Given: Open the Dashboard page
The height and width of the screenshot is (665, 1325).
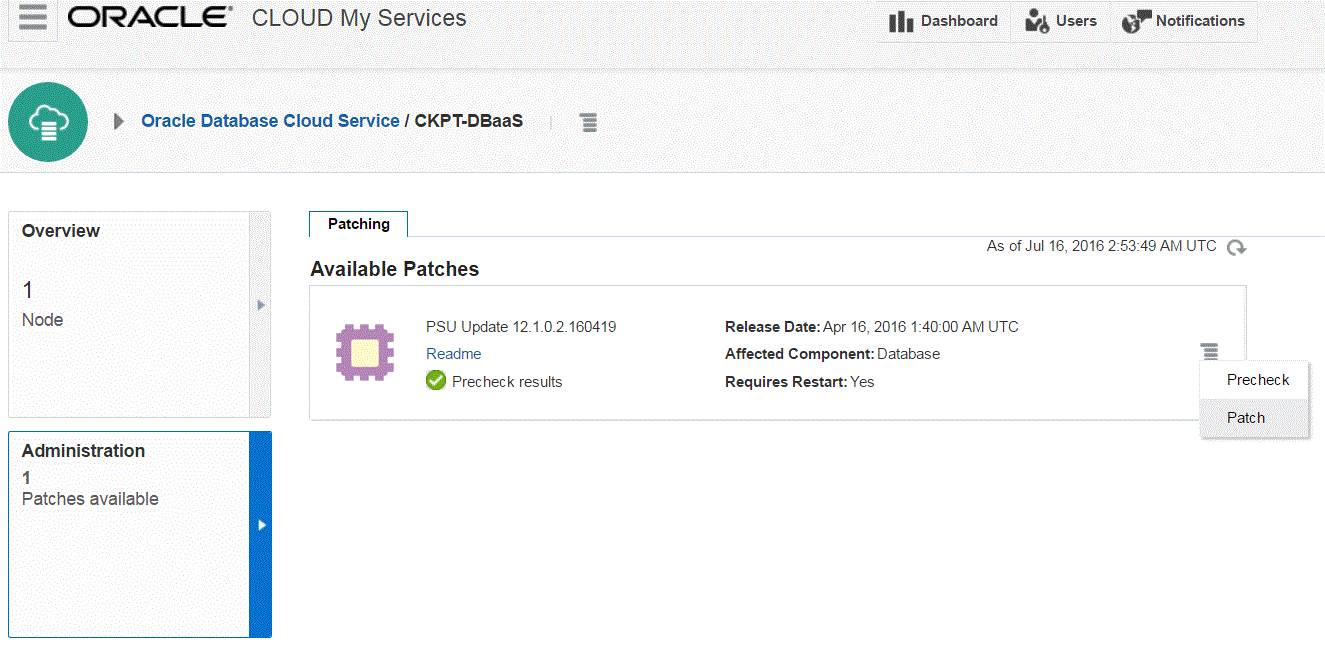Looking at the screenshot, I should [944, 21].
